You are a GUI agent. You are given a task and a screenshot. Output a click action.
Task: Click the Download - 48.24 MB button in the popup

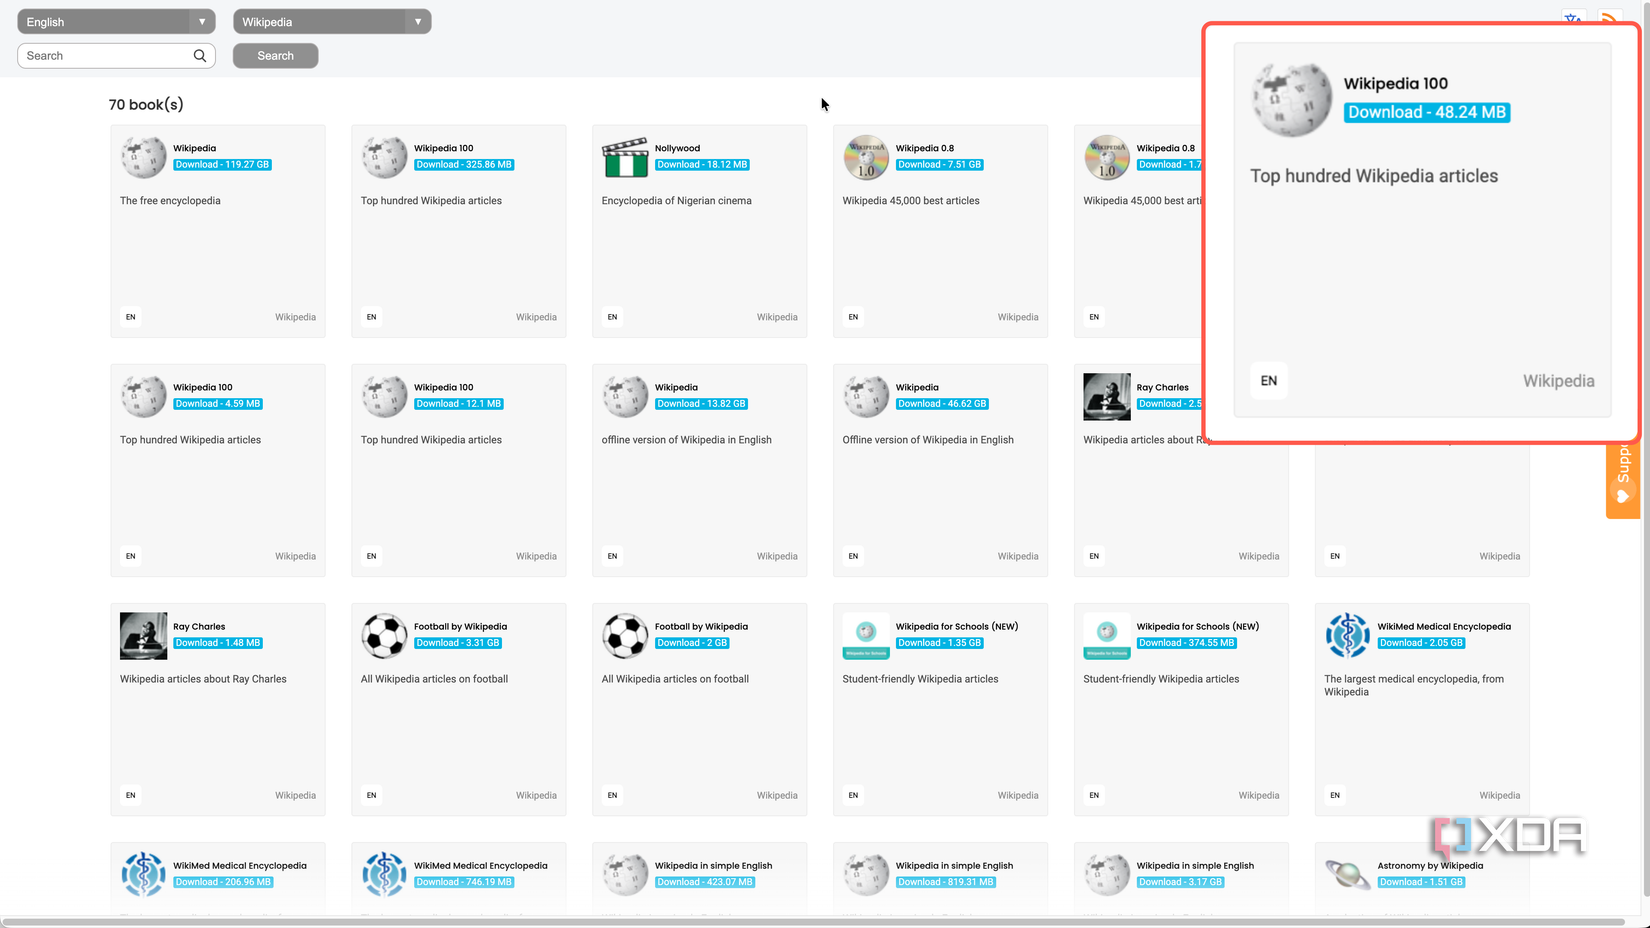[x=1427, y=112]
